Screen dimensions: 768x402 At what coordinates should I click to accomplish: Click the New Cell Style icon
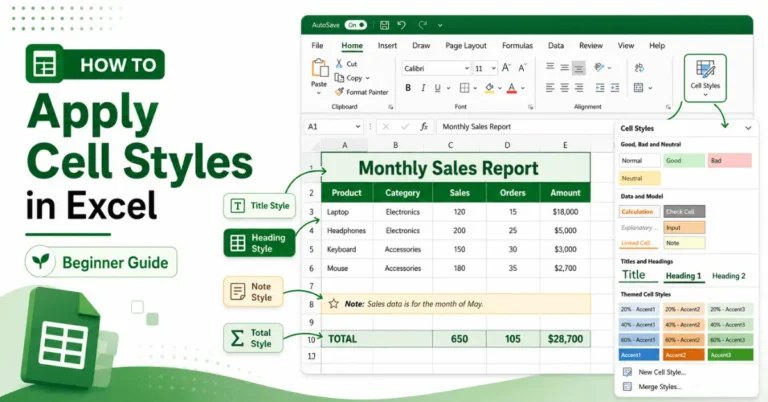point(627,372)
